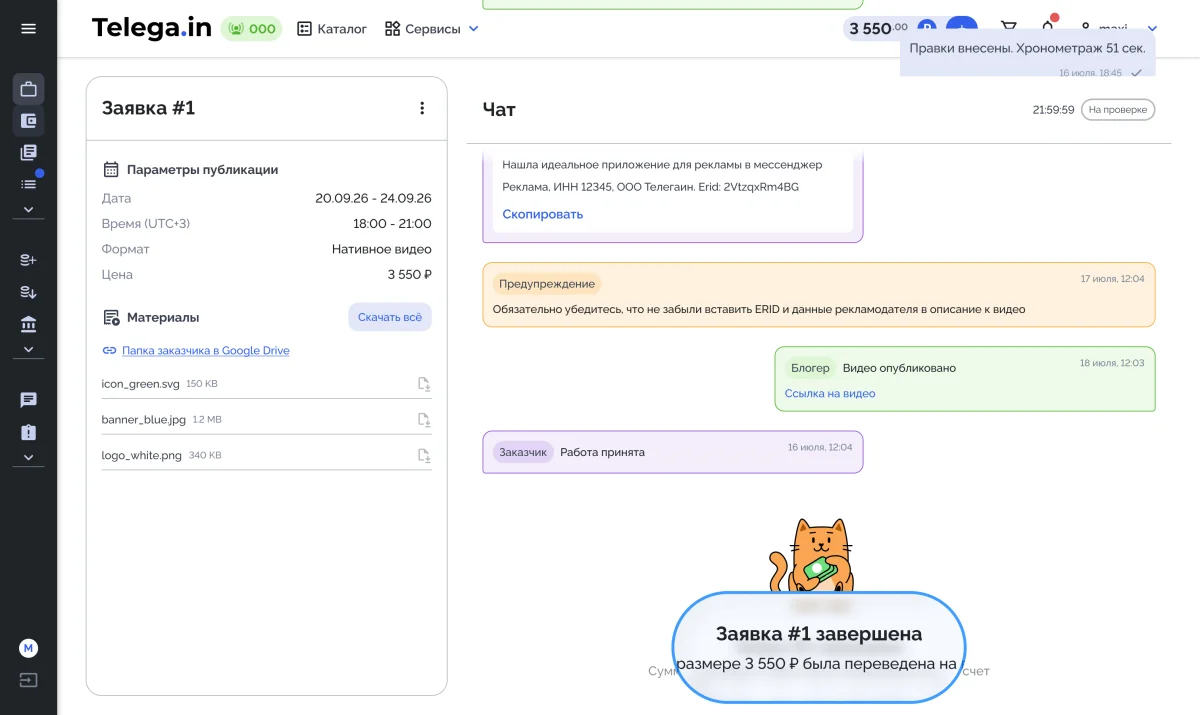Download the banner_blue.jpg file

pyautogui.click(x=424, y=420)
